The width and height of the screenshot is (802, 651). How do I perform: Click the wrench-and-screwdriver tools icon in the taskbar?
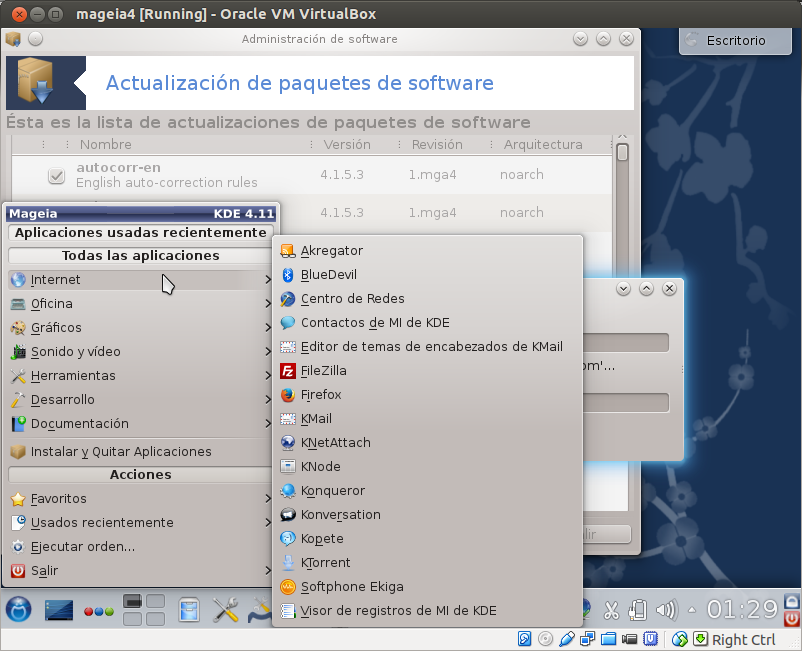[x=225, y=609]
